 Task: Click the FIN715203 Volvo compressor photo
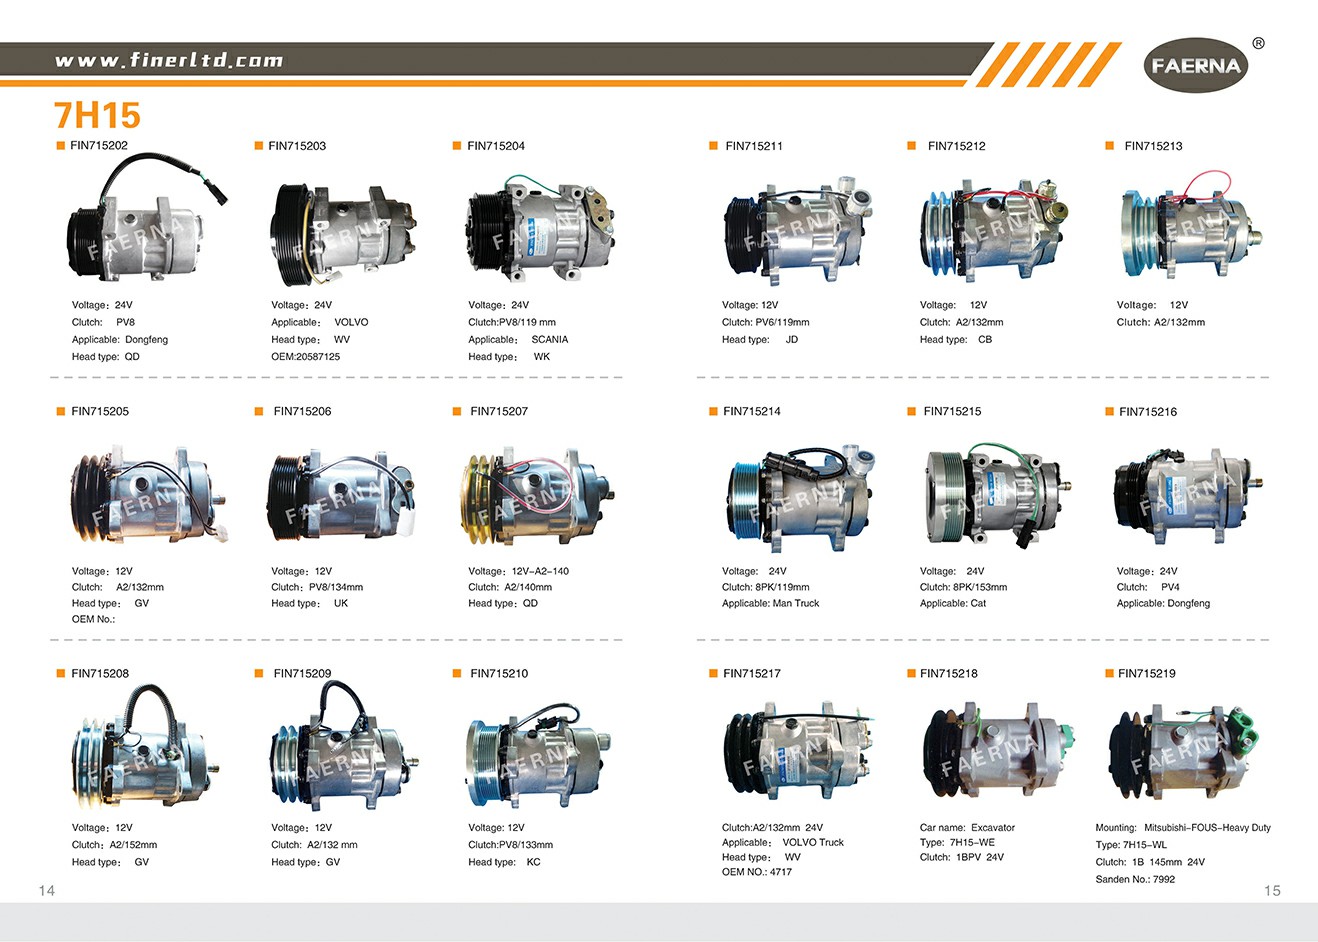[x=342, y=231]
